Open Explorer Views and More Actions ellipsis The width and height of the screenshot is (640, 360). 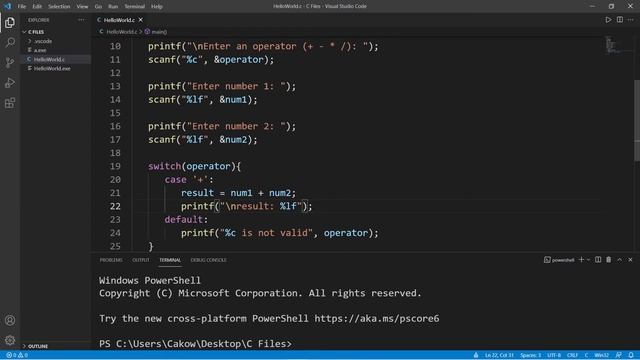(81, 20)
